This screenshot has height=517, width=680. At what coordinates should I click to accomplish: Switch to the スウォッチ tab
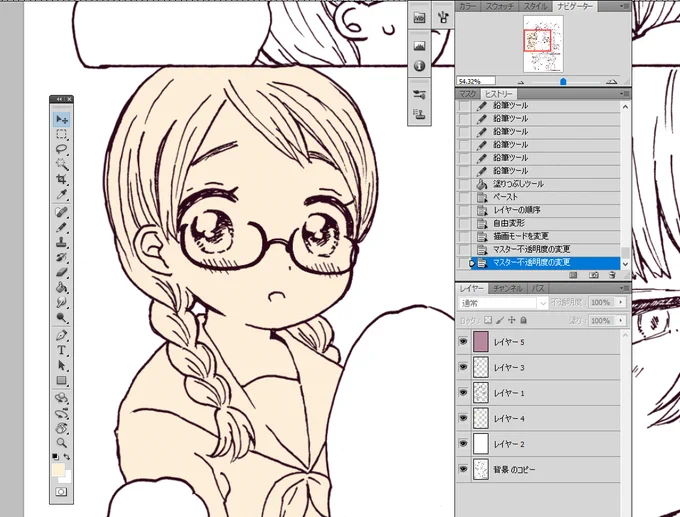pyautogui.click(x=499, y=7)
